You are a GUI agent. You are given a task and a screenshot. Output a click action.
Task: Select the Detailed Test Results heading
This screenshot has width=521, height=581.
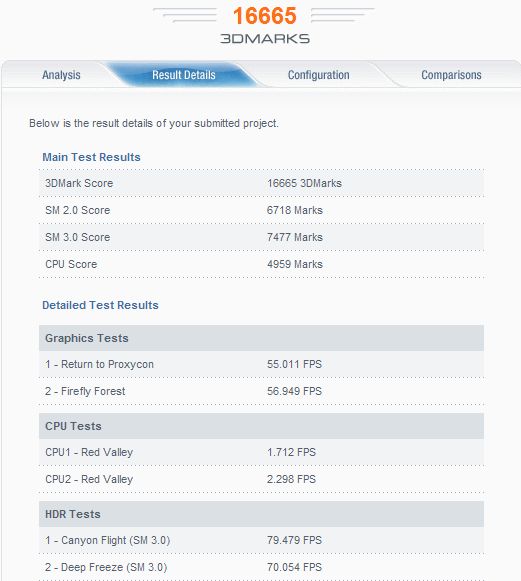coord(100,305)
